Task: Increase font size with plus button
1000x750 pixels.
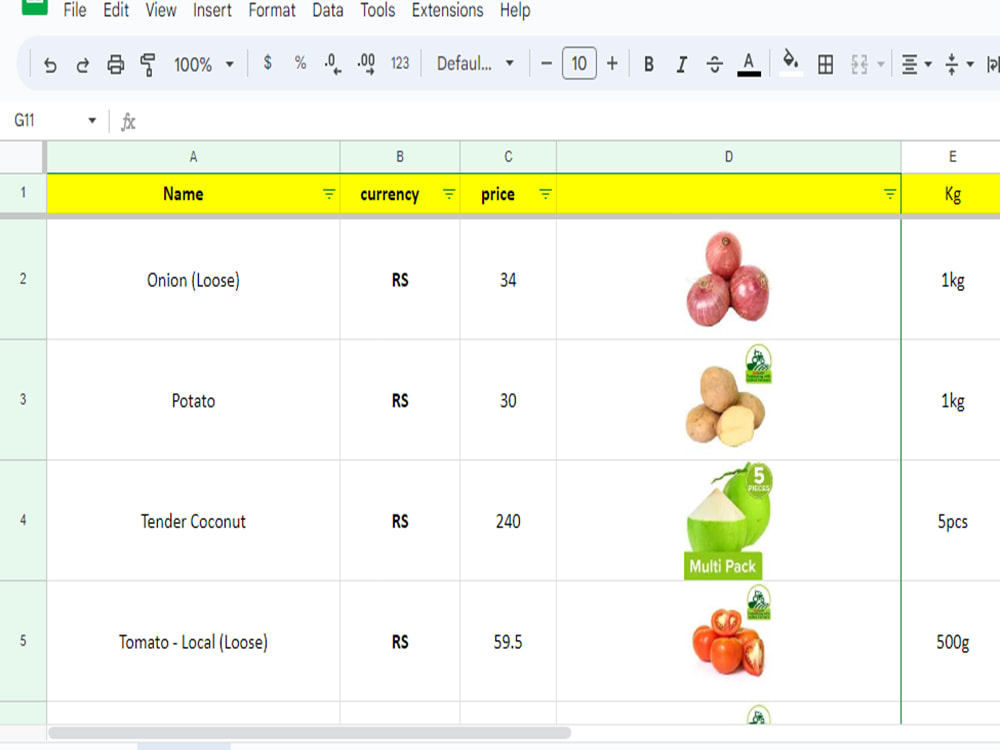Action: pos(612,63)
